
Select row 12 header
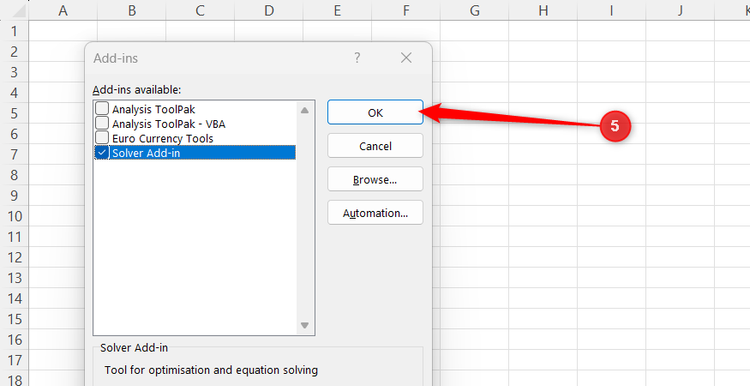click(14, 257)
